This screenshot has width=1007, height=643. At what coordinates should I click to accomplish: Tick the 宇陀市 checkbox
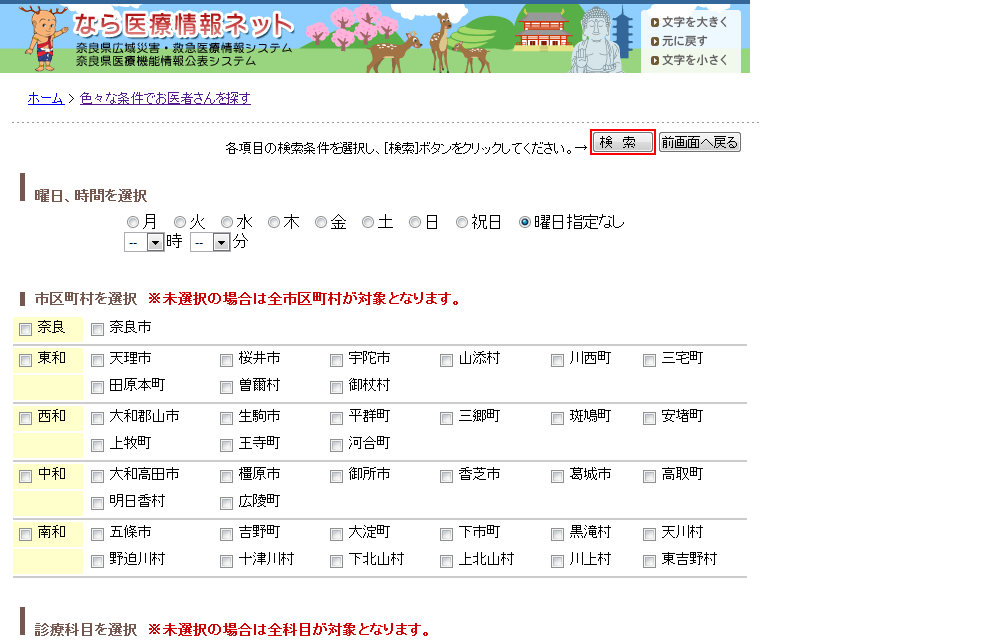coord(337,360)
